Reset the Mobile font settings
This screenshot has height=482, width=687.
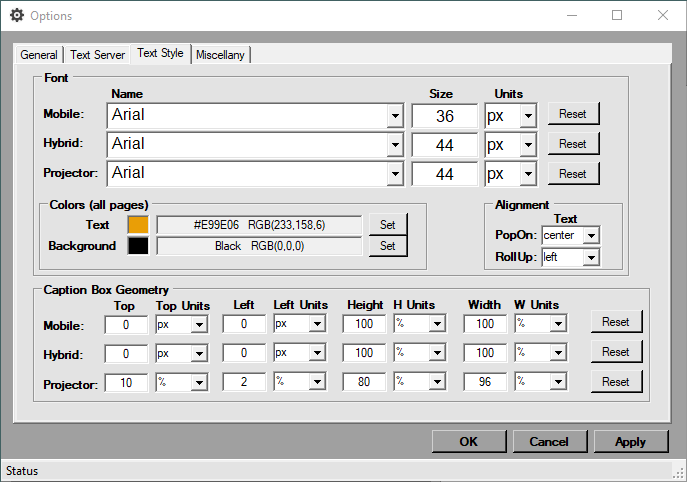573,114
